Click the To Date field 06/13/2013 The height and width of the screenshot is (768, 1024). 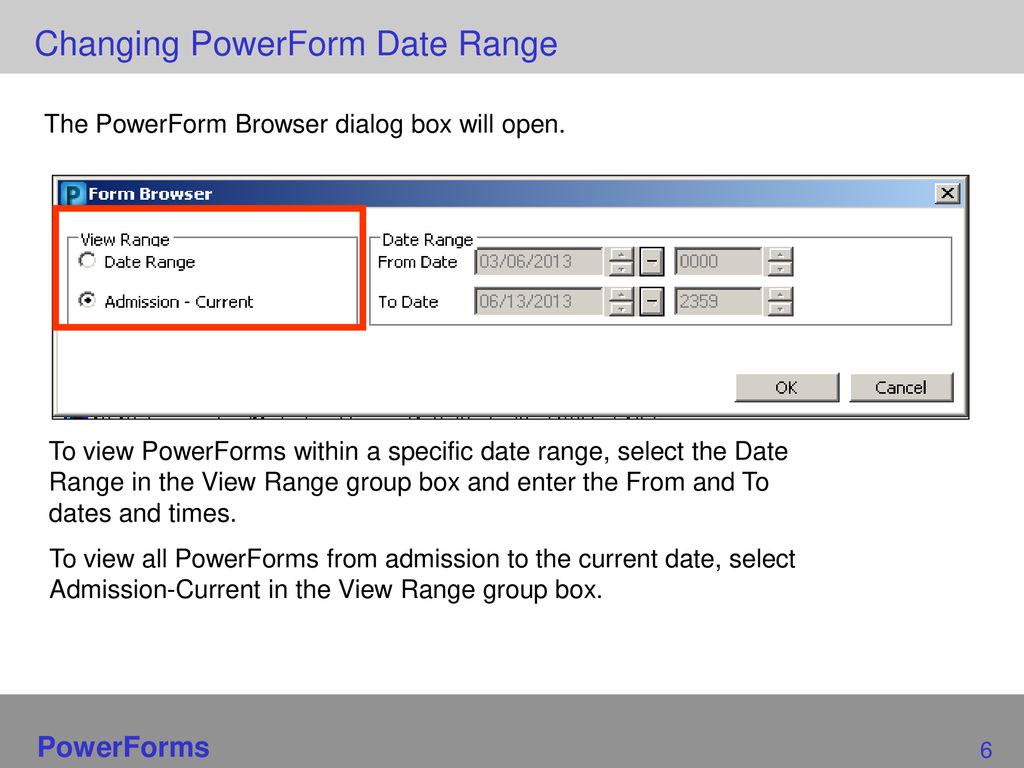(x=538, y=302)
